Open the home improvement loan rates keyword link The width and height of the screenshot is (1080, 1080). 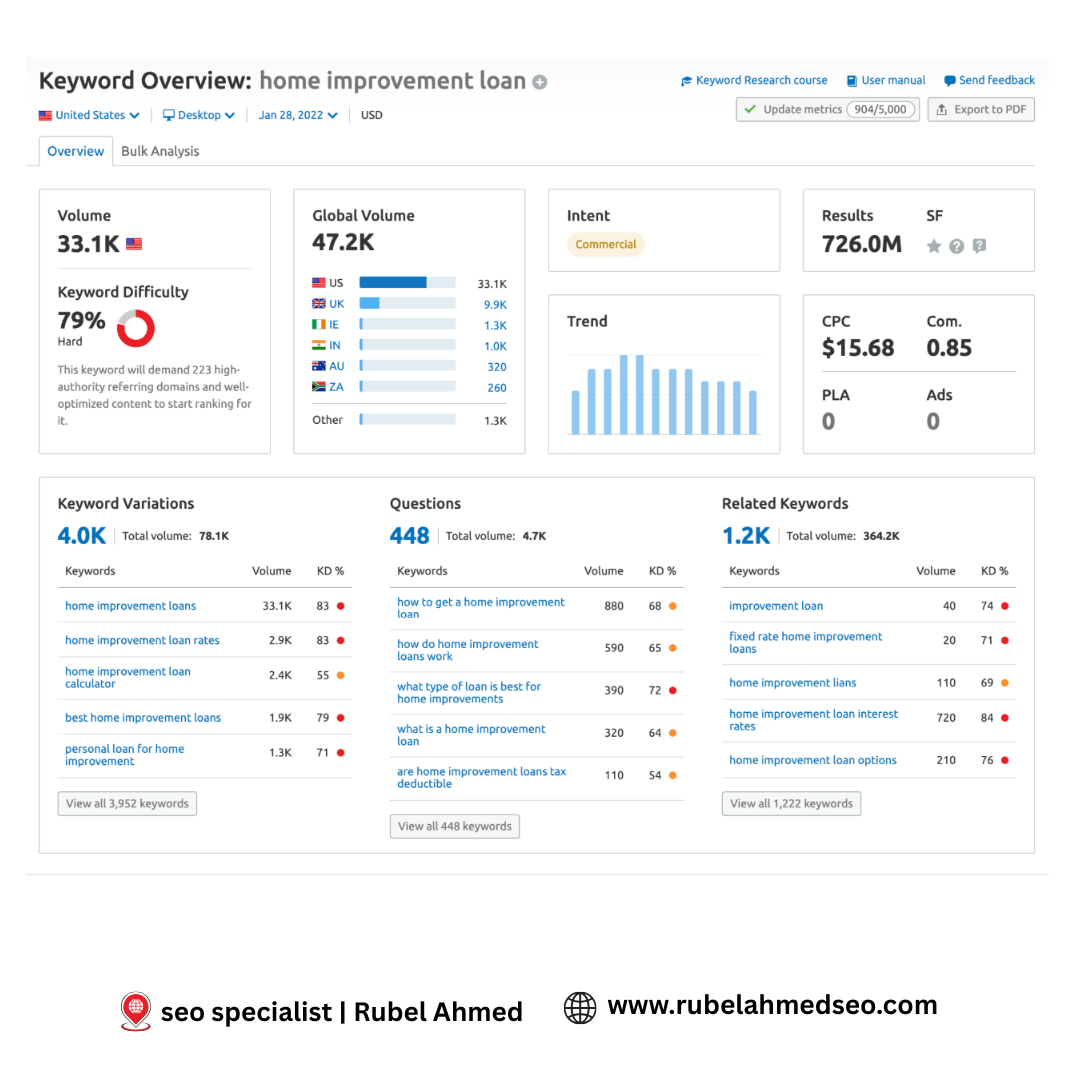pos(142,640)
